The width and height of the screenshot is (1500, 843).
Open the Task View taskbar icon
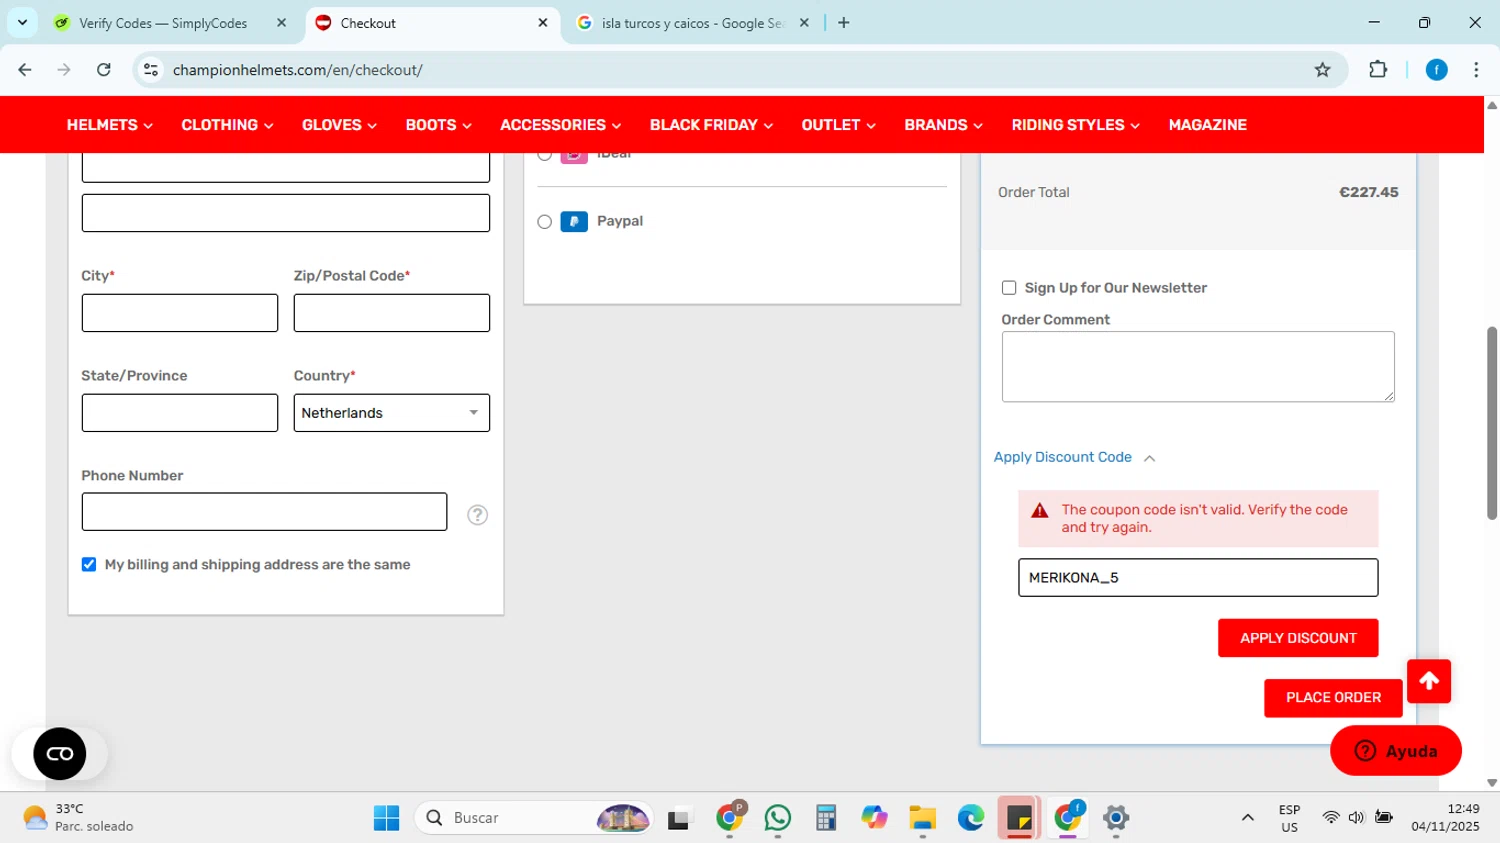coord(680,818)
